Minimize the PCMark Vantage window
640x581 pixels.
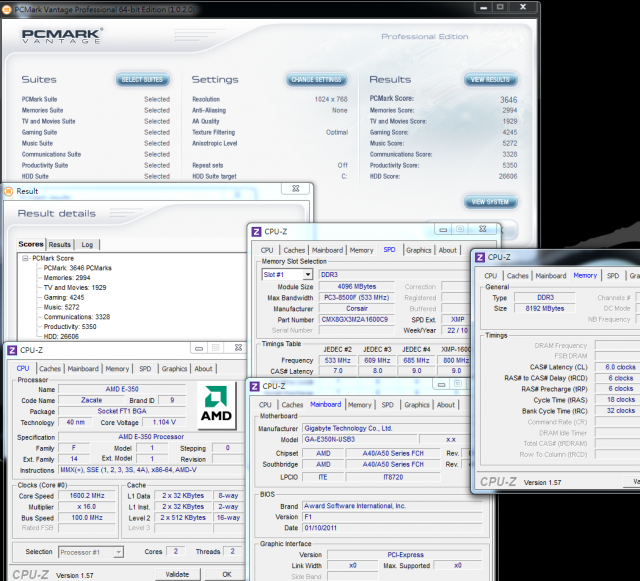484,7
